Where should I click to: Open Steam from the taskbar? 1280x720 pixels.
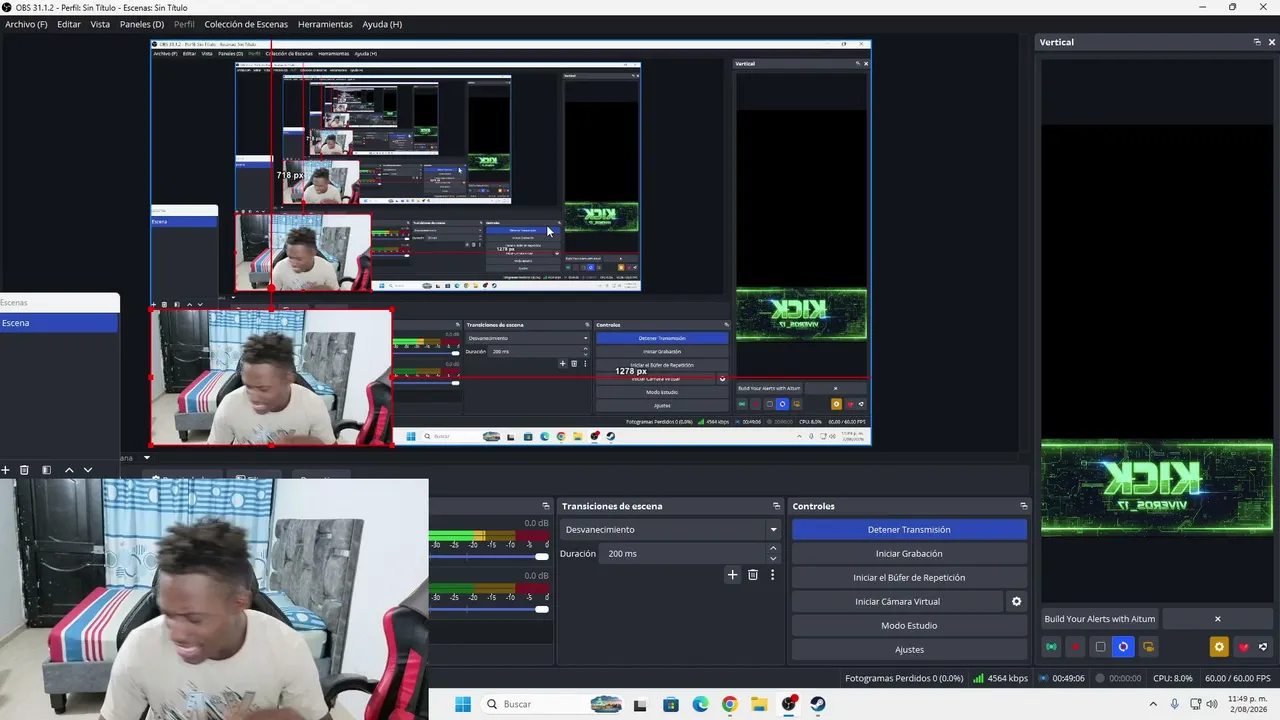(x=818, y=704)
